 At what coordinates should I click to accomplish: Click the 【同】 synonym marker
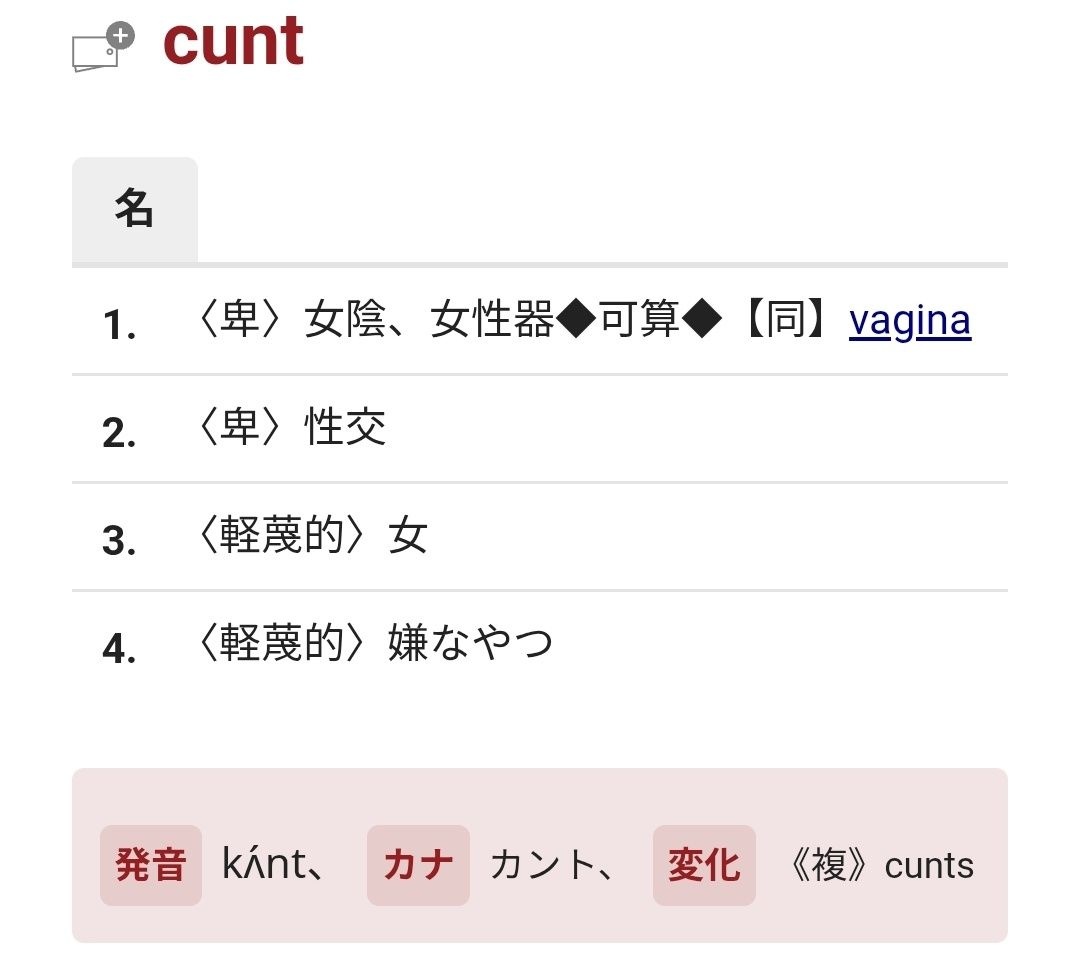(x=786, y=322)
